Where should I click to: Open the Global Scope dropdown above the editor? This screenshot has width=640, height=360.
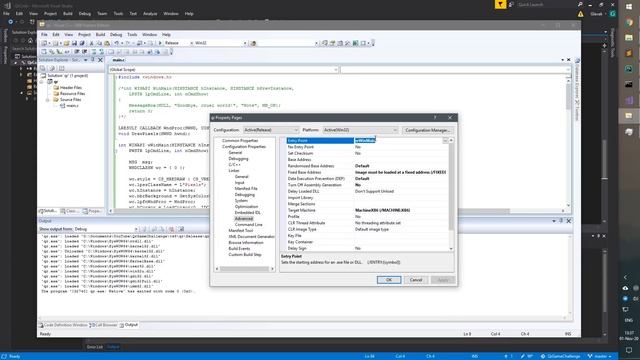(223, 70)
